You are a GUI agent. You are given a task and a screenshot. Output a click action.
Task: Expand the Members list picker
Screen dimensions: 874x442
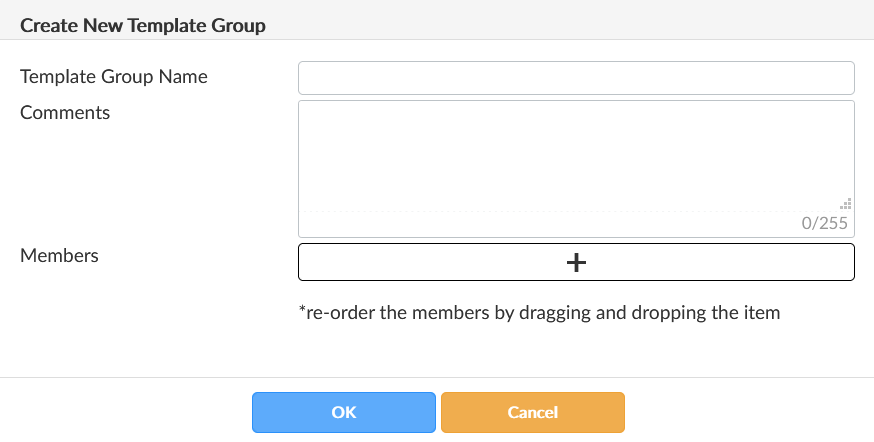point(576,262)
